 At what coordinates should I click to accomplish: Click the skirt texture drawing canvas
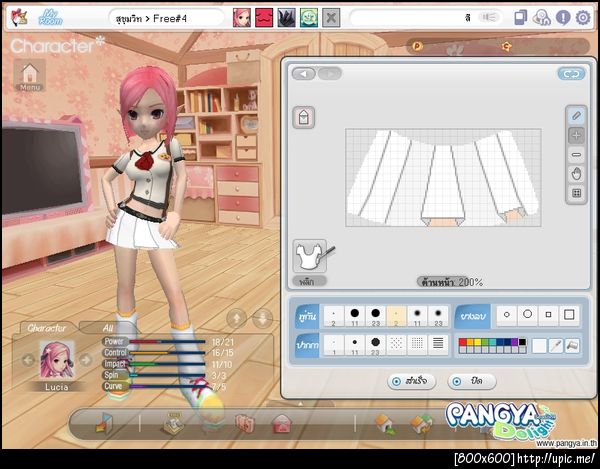click(x=443, y=178)
